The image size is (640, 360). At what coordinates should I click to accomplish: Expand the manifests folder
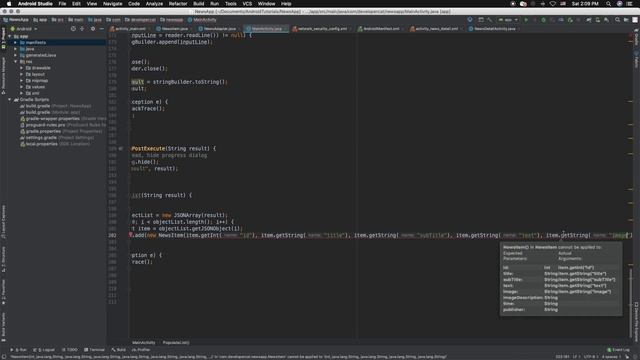(x=16, y=42)
